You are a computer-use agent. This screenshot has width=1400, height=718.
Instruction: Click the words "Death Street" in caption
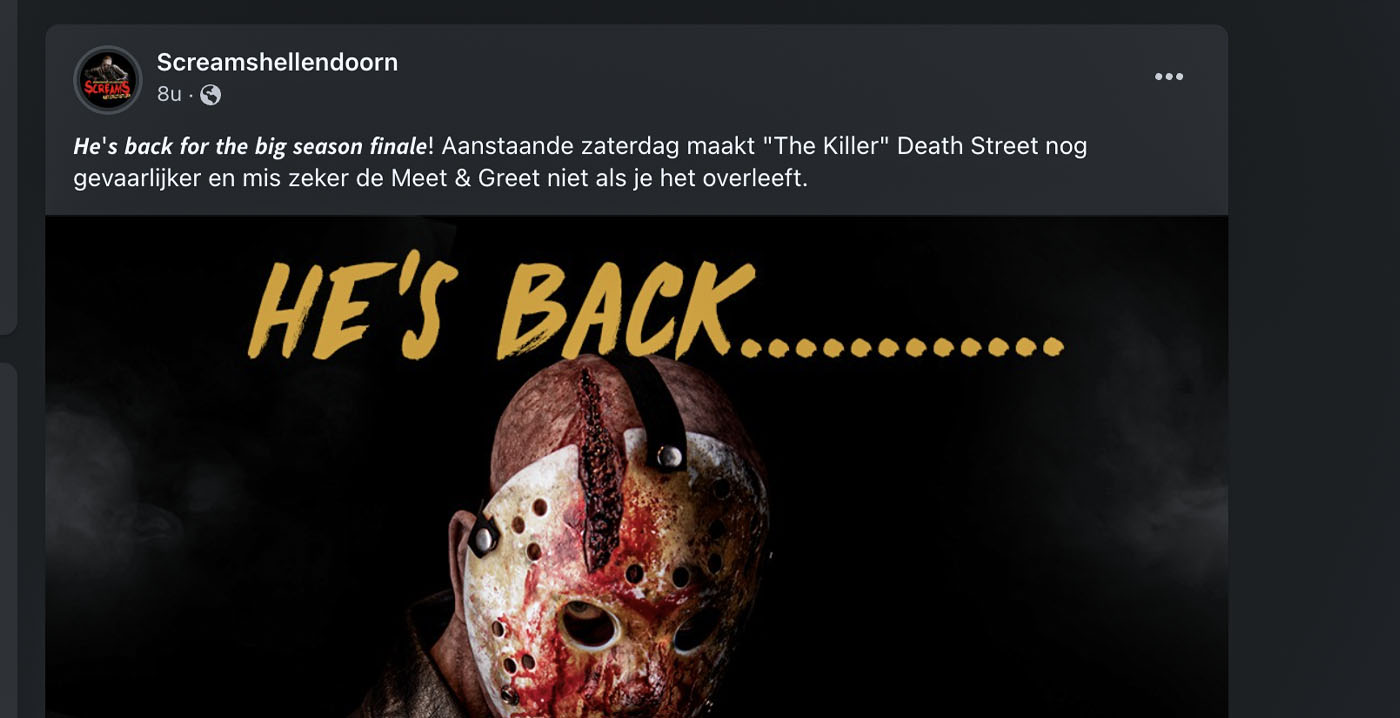click(x=966, y=146)
